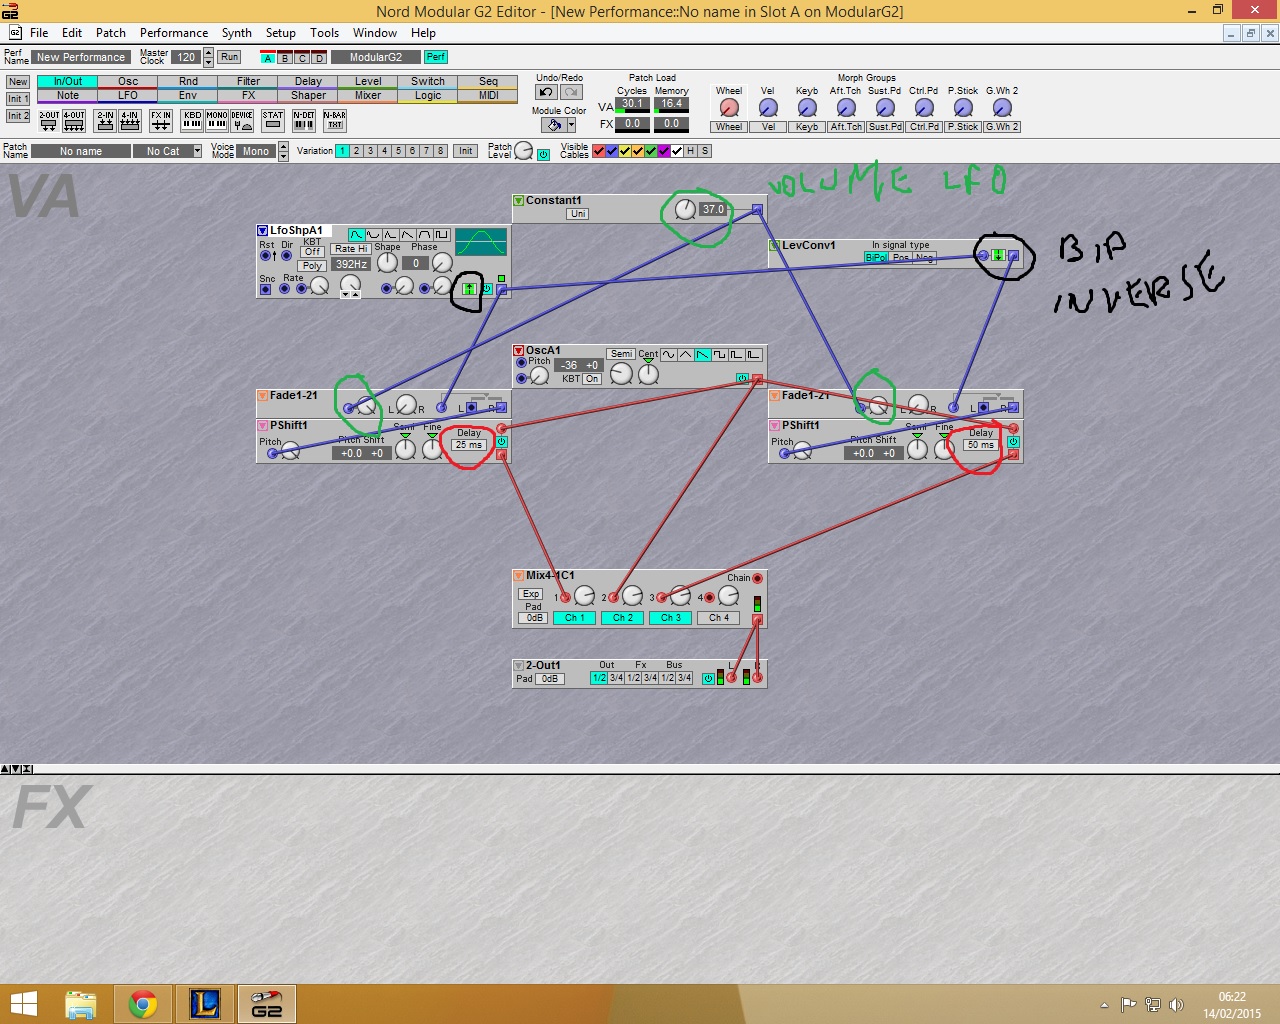
Task: Click the Undo arrow button
Action: click(x=546, y=92)
